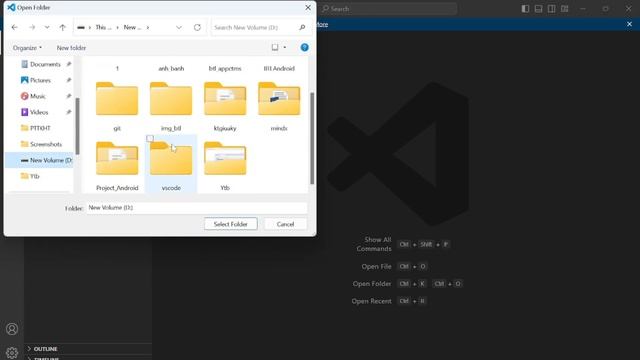
Task: Select PTTKHT folder in navigation pane
Action: tap(40, 128)
